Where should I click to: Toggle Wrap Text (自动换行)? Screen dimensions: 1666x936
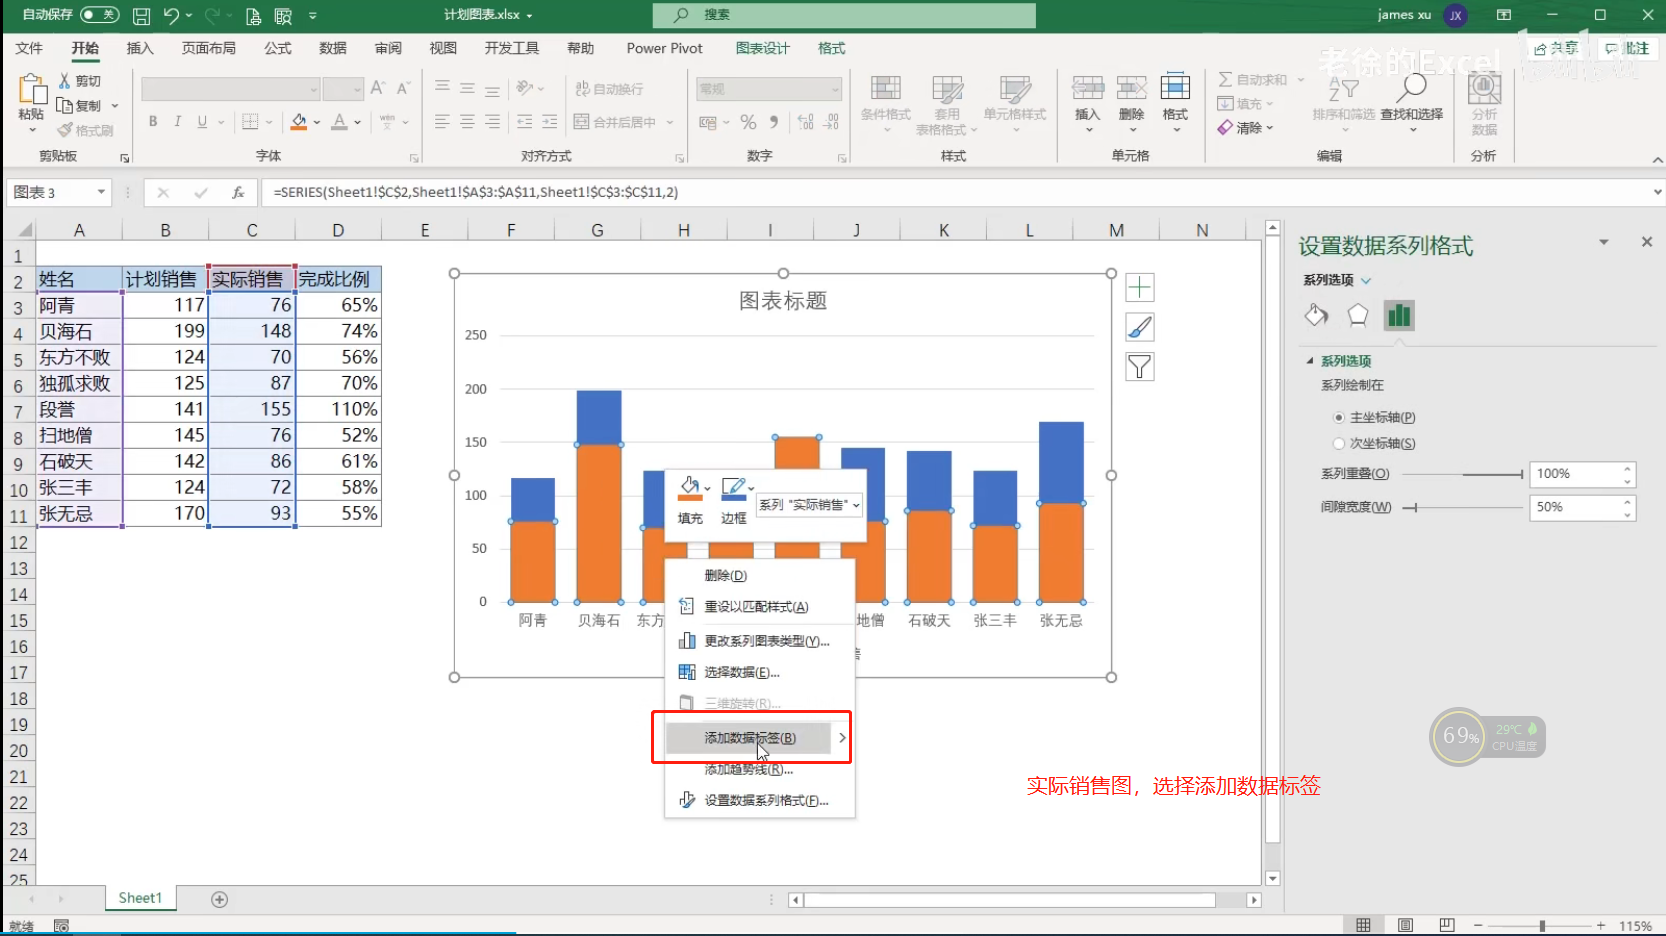(x=609, y=88)
